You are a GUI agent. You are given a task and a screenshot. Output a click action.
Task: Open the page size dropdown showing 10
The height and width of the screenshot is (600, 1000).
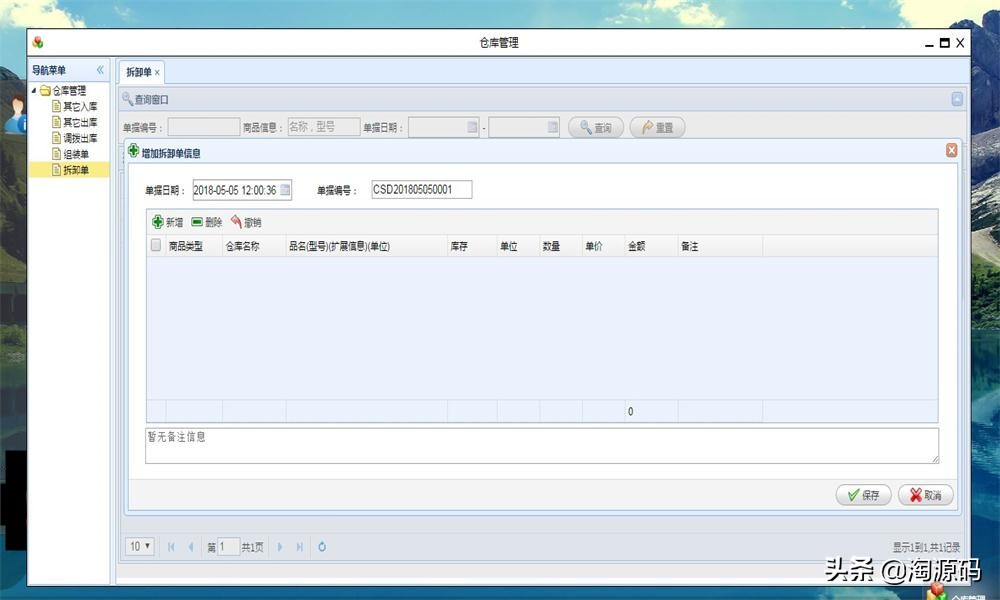click(139, 547)
